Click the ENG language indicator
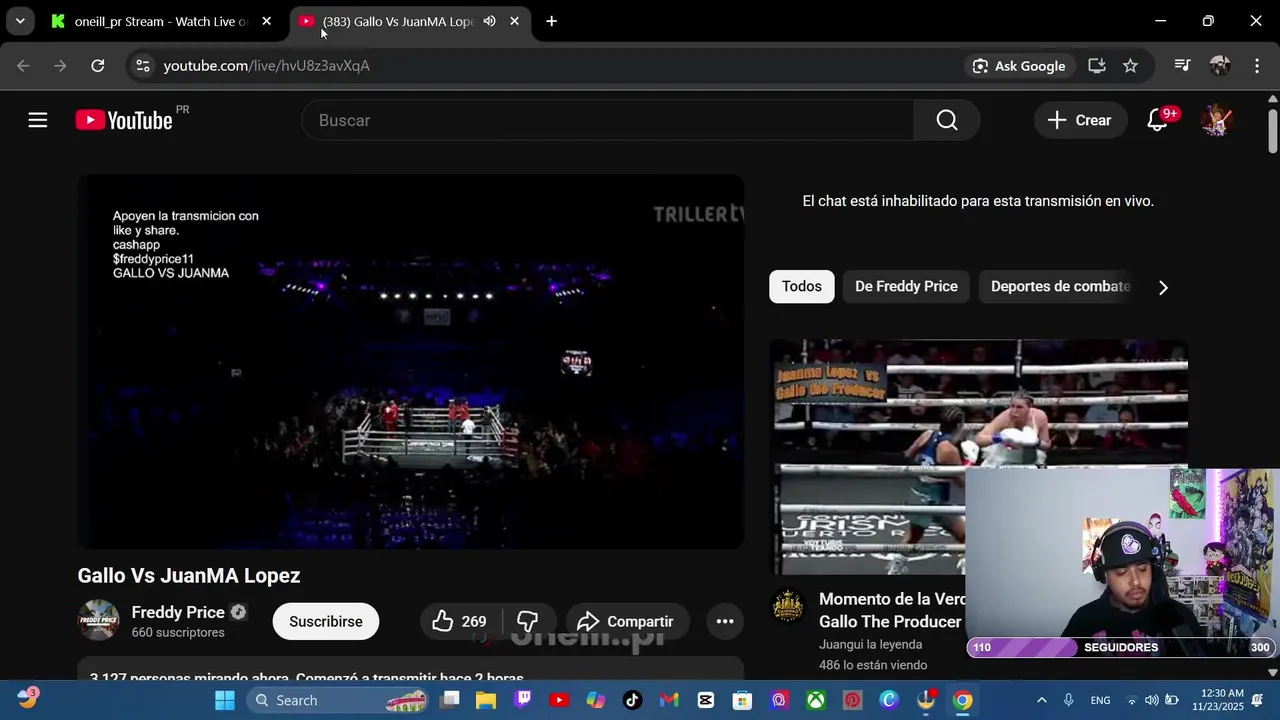1280x720 pixels. (1100, 700)
